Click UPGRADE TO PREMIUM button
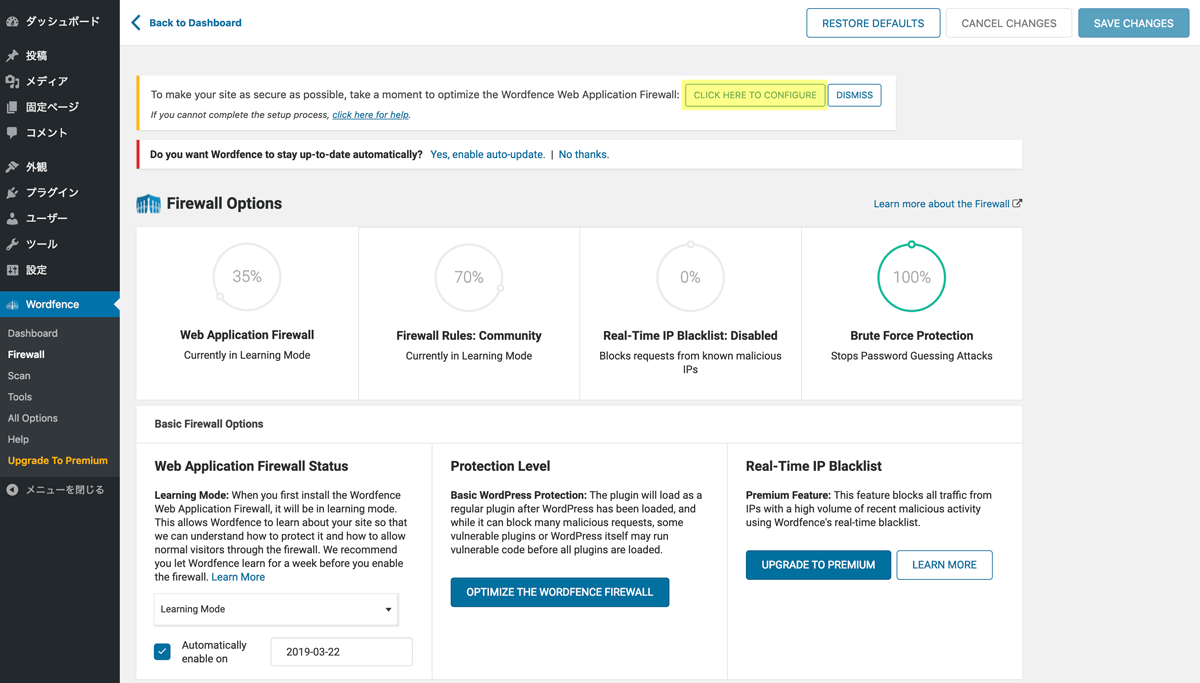Image resolution: width=1200 pixels, height=683 pixels. (x=818, y=565)
